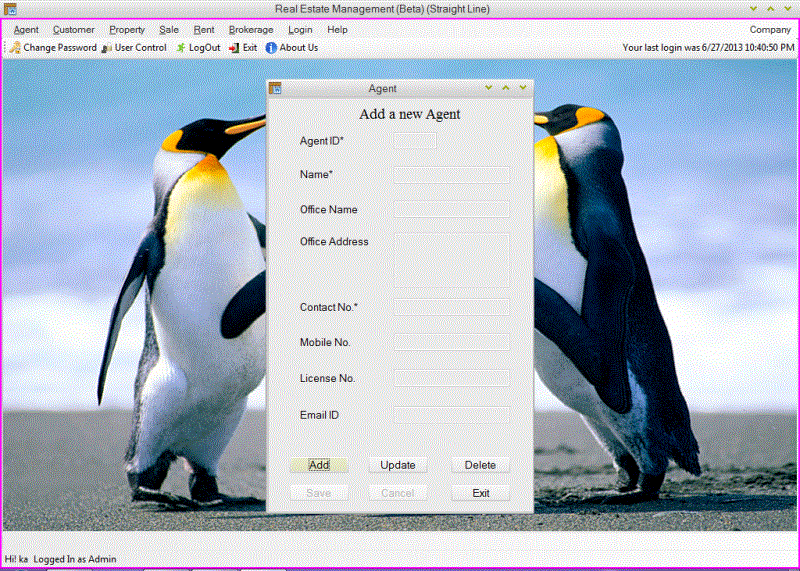
Task: Click the Cancel button
Action: tap(398, 493)
